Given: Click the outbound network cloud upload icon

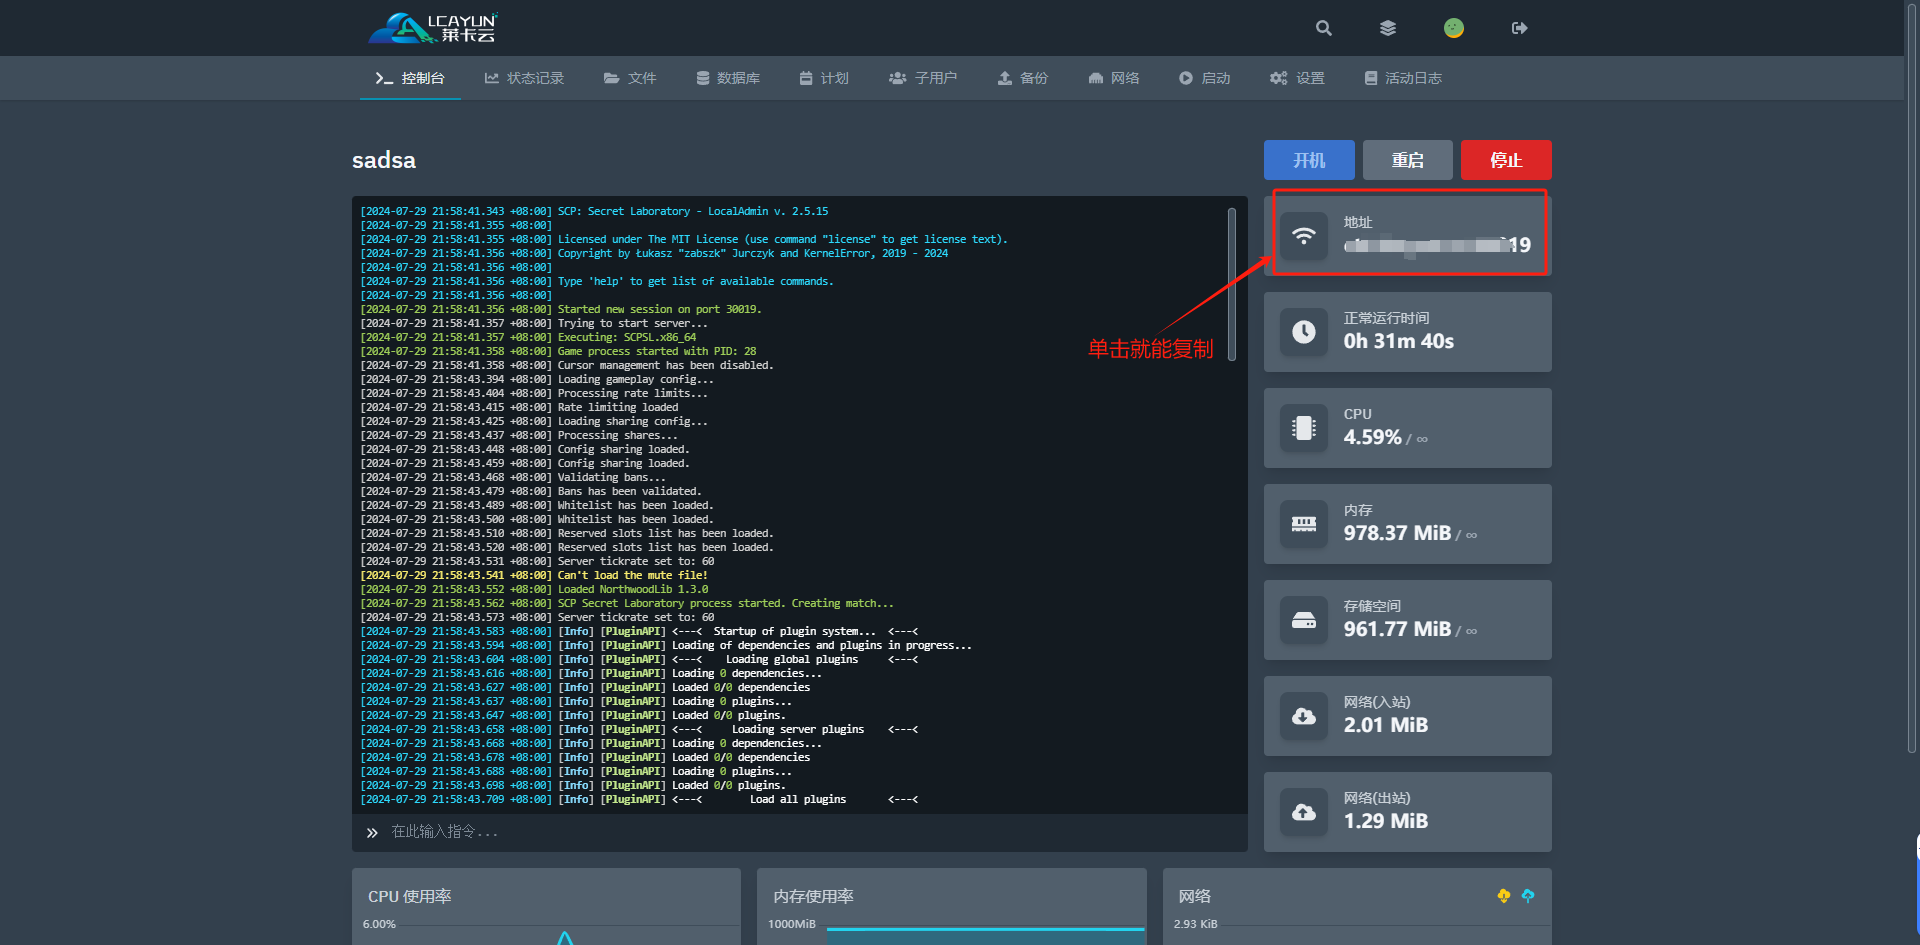Looking at the screenshot, I should coord(1304,812).
